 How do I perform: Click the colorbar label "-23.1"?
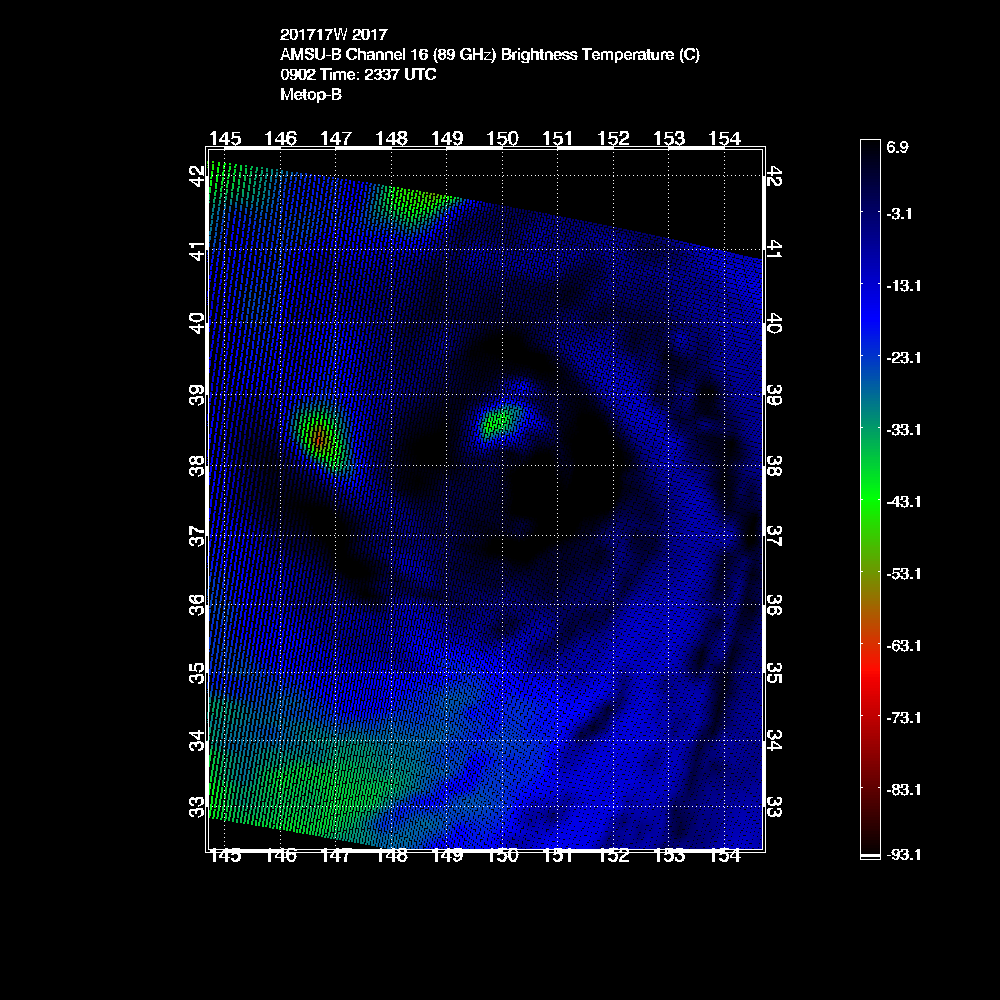(x=903, y=358)
